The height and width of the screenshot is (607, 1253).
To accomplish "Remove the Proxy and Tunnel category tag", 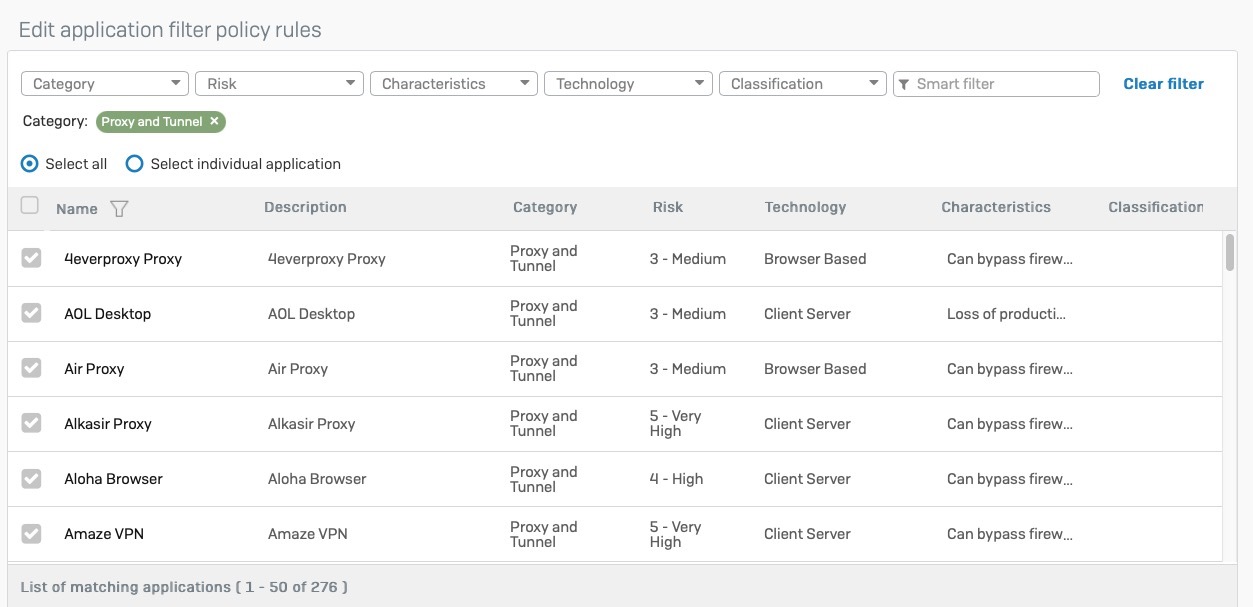I will [x=214, y=122].
